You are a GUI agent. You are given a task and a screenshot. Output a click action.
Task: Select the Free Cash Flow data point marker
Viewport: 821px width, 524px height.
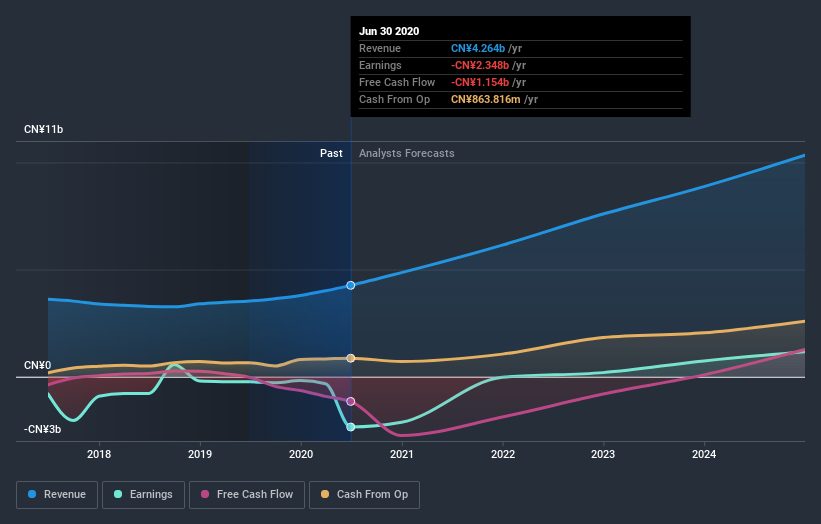click(351, 402)
